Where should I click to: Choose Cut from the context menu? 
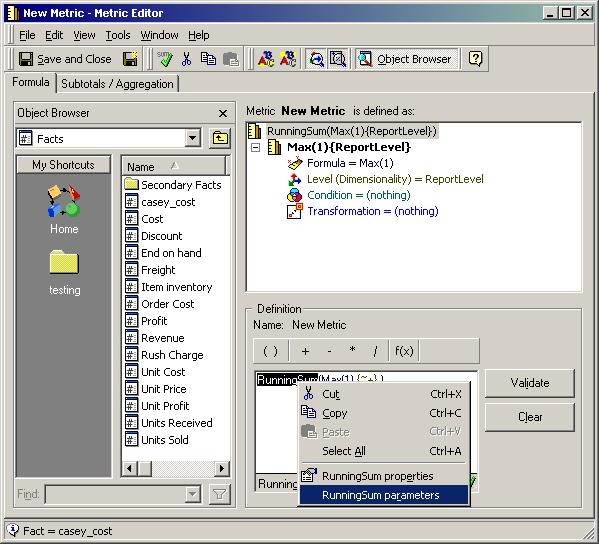click(384, 394)
